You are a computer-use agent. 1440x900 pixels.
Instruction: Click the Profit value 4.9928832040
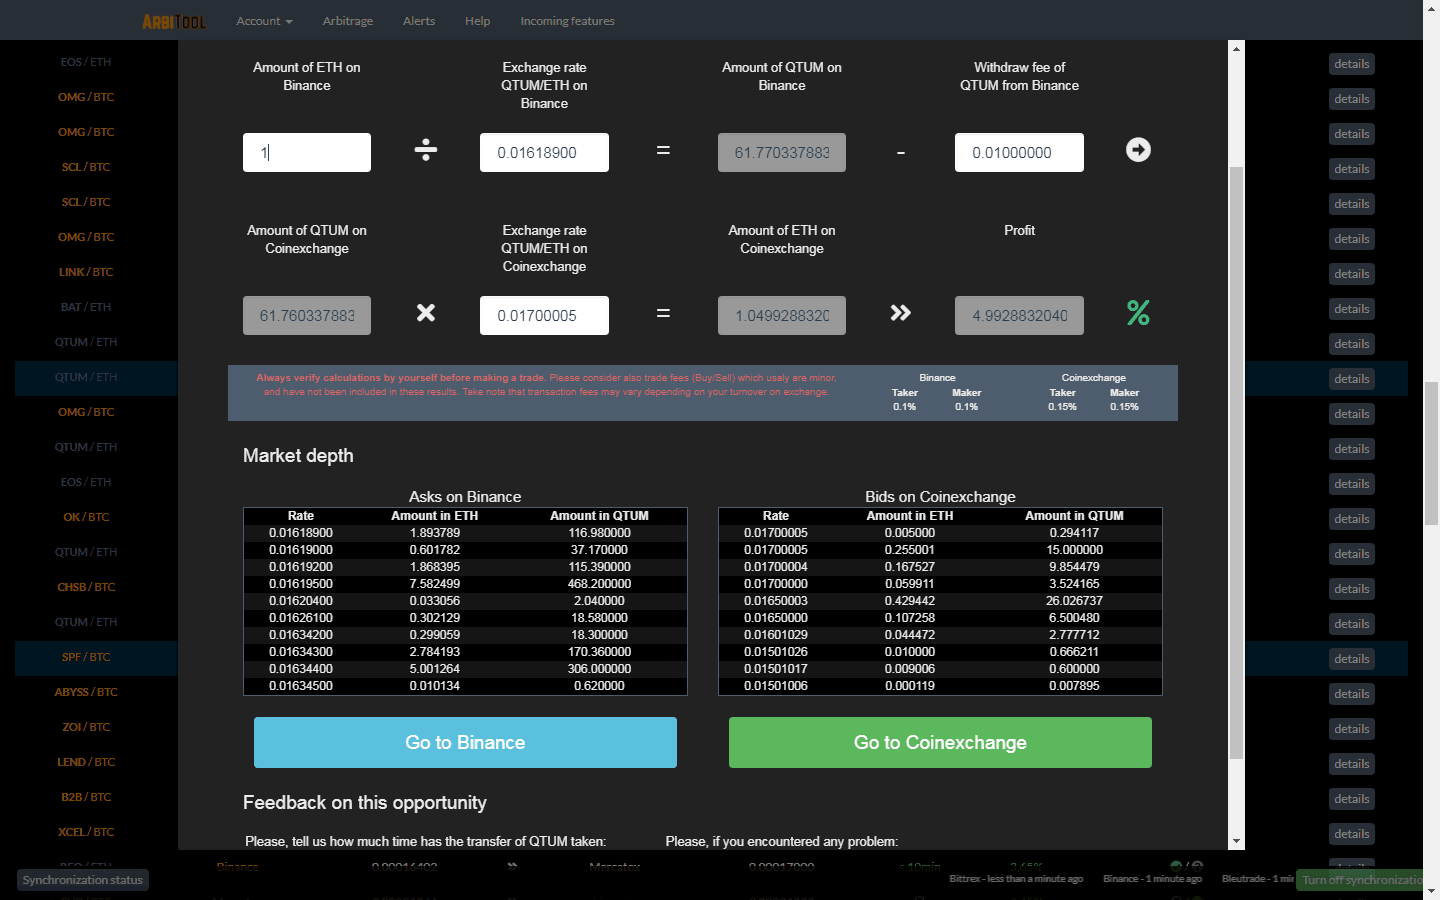coord(1019,315)
